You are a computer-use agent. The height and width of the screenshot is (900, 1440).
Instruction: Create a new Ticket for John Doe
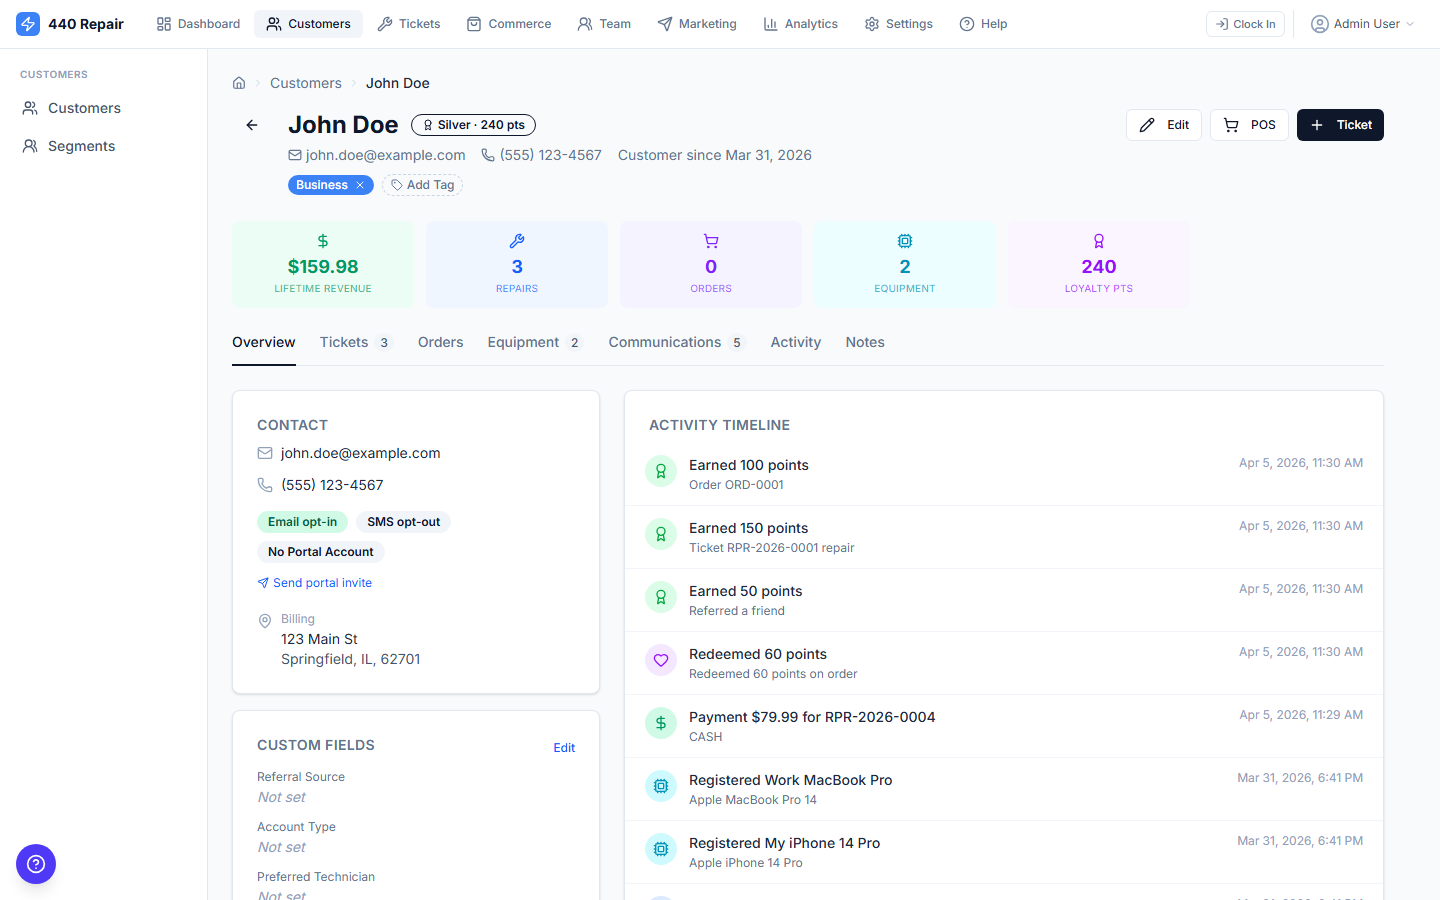tap(1340, 124)
